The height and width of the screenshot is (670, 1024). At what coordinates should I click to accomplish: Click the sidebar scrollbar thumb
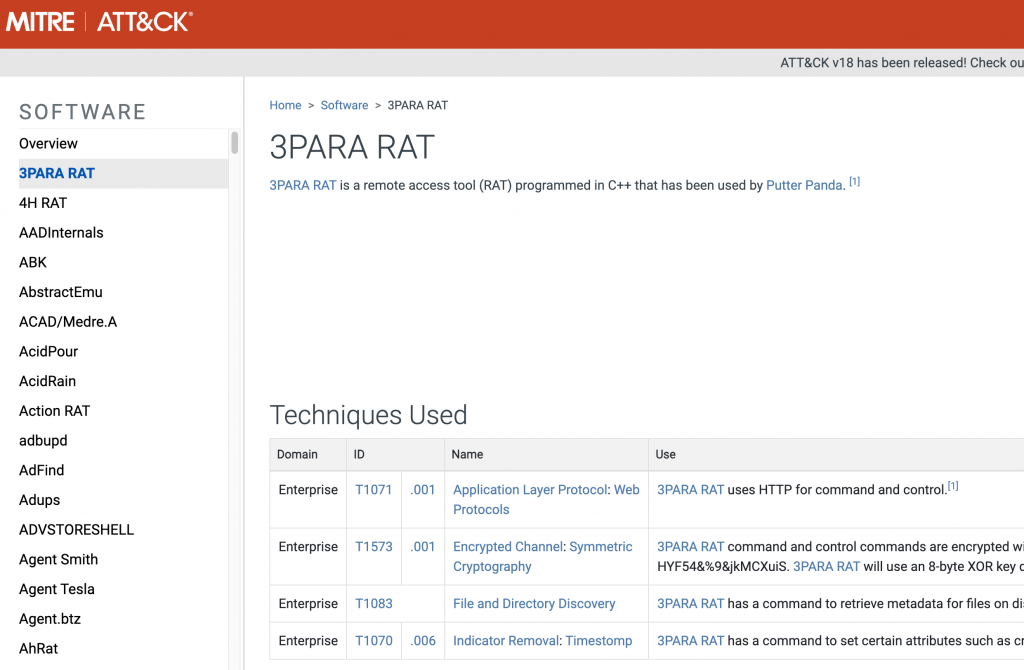pos(235,142)
